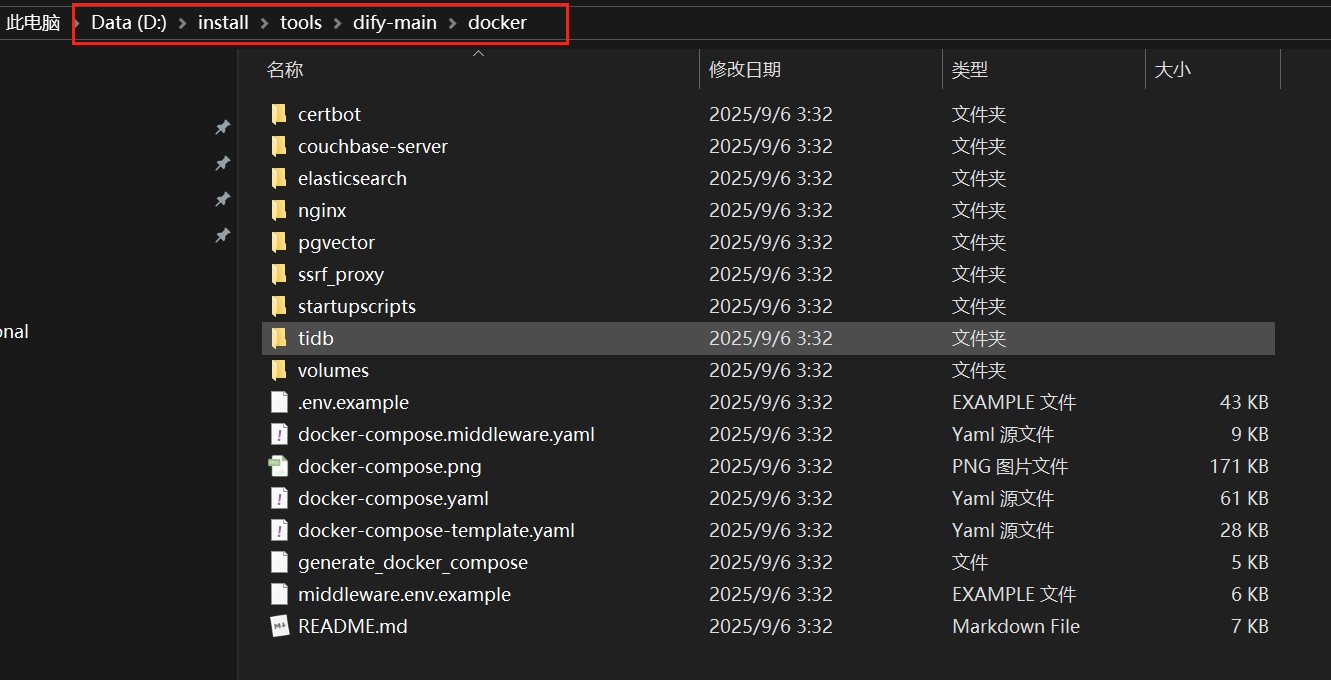Select the certbot folder icon
This screenshot has width=1331, height=680.
pos(279,114)
